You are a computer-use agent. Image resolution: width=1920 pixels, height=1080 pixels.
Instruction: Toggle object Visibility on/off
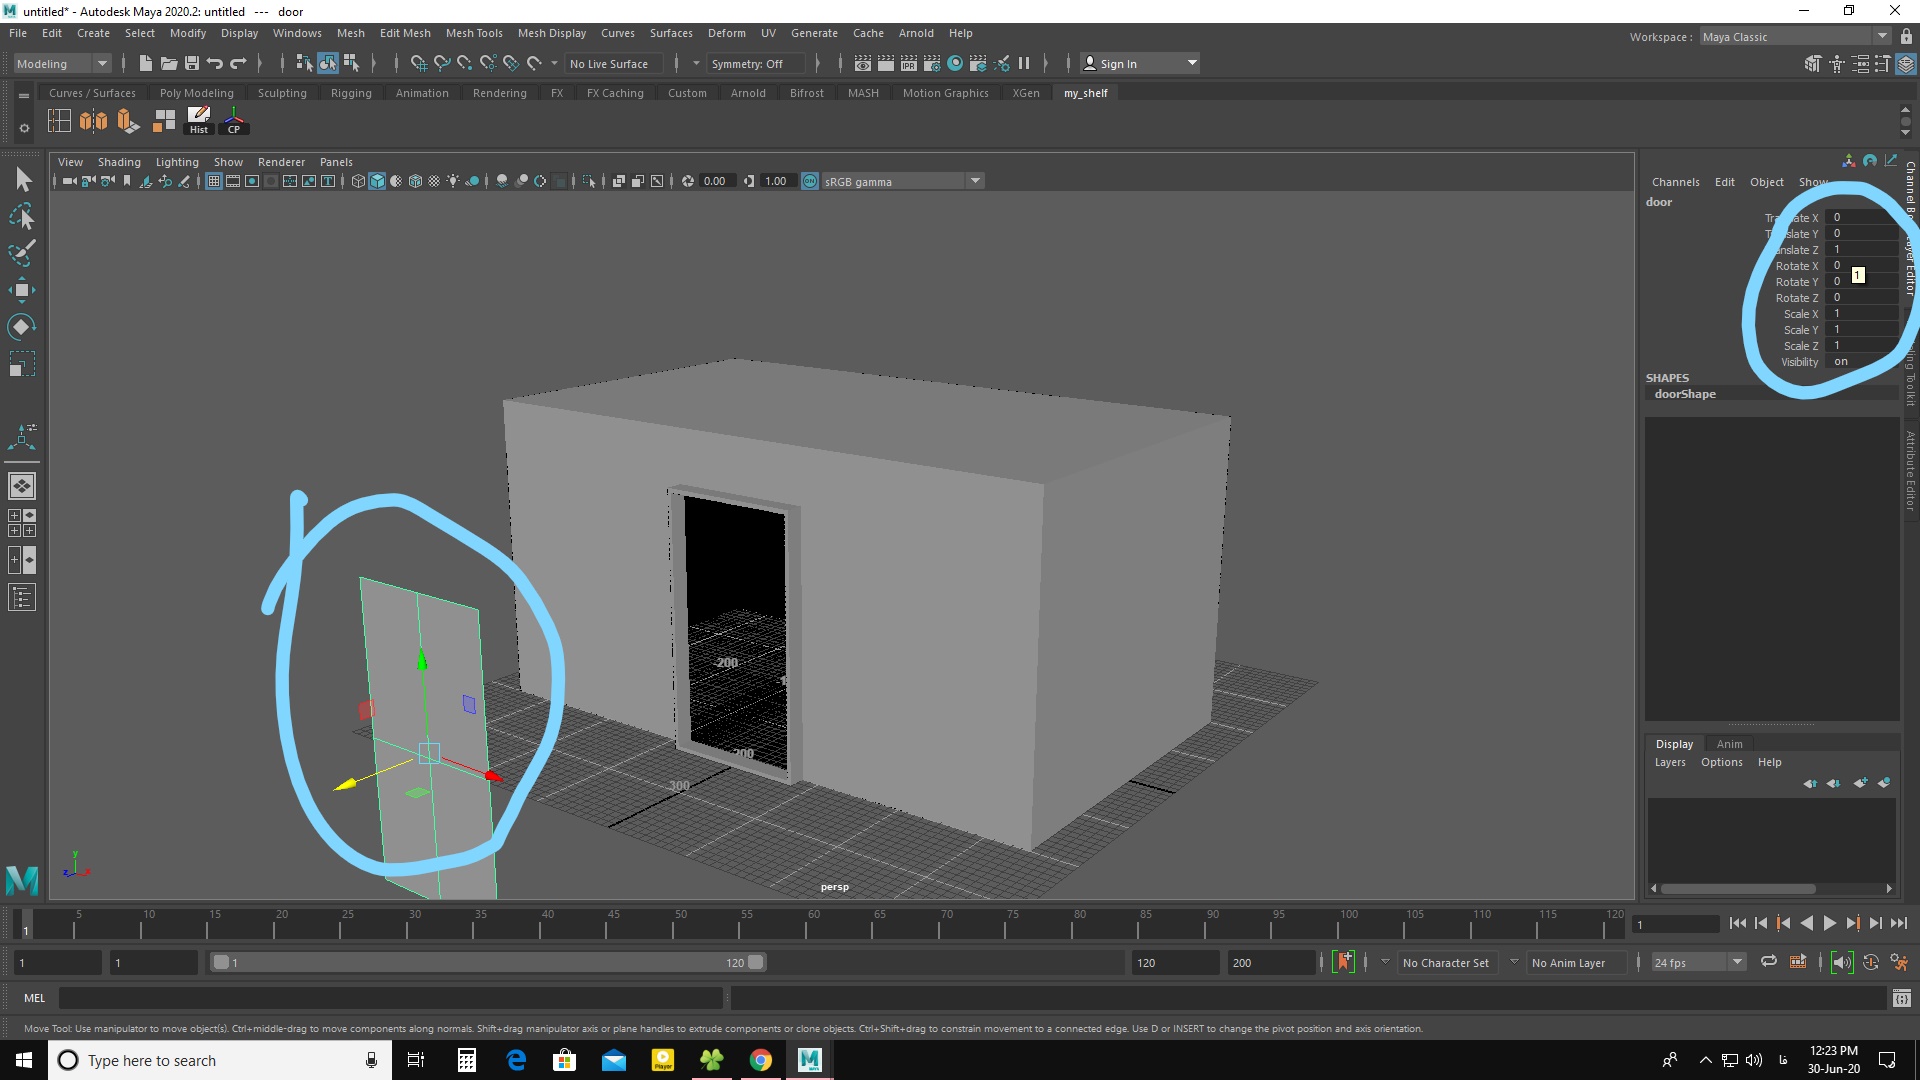pyautogui.click(x=1841, y=361)
